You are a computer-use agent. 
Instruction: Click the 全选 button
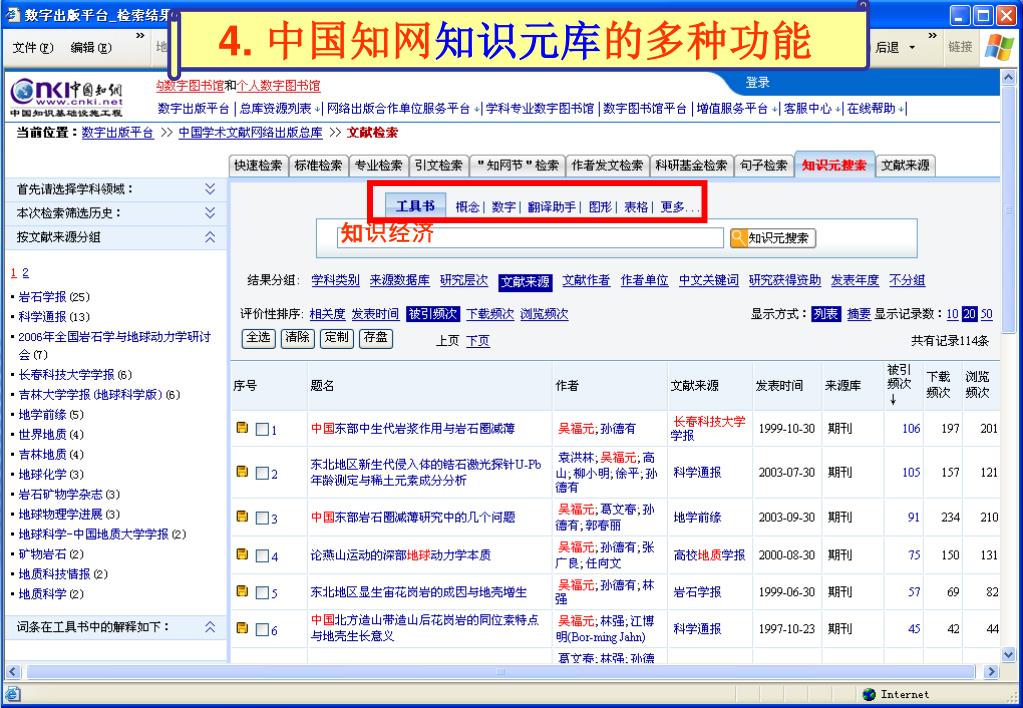coord(258,337)
